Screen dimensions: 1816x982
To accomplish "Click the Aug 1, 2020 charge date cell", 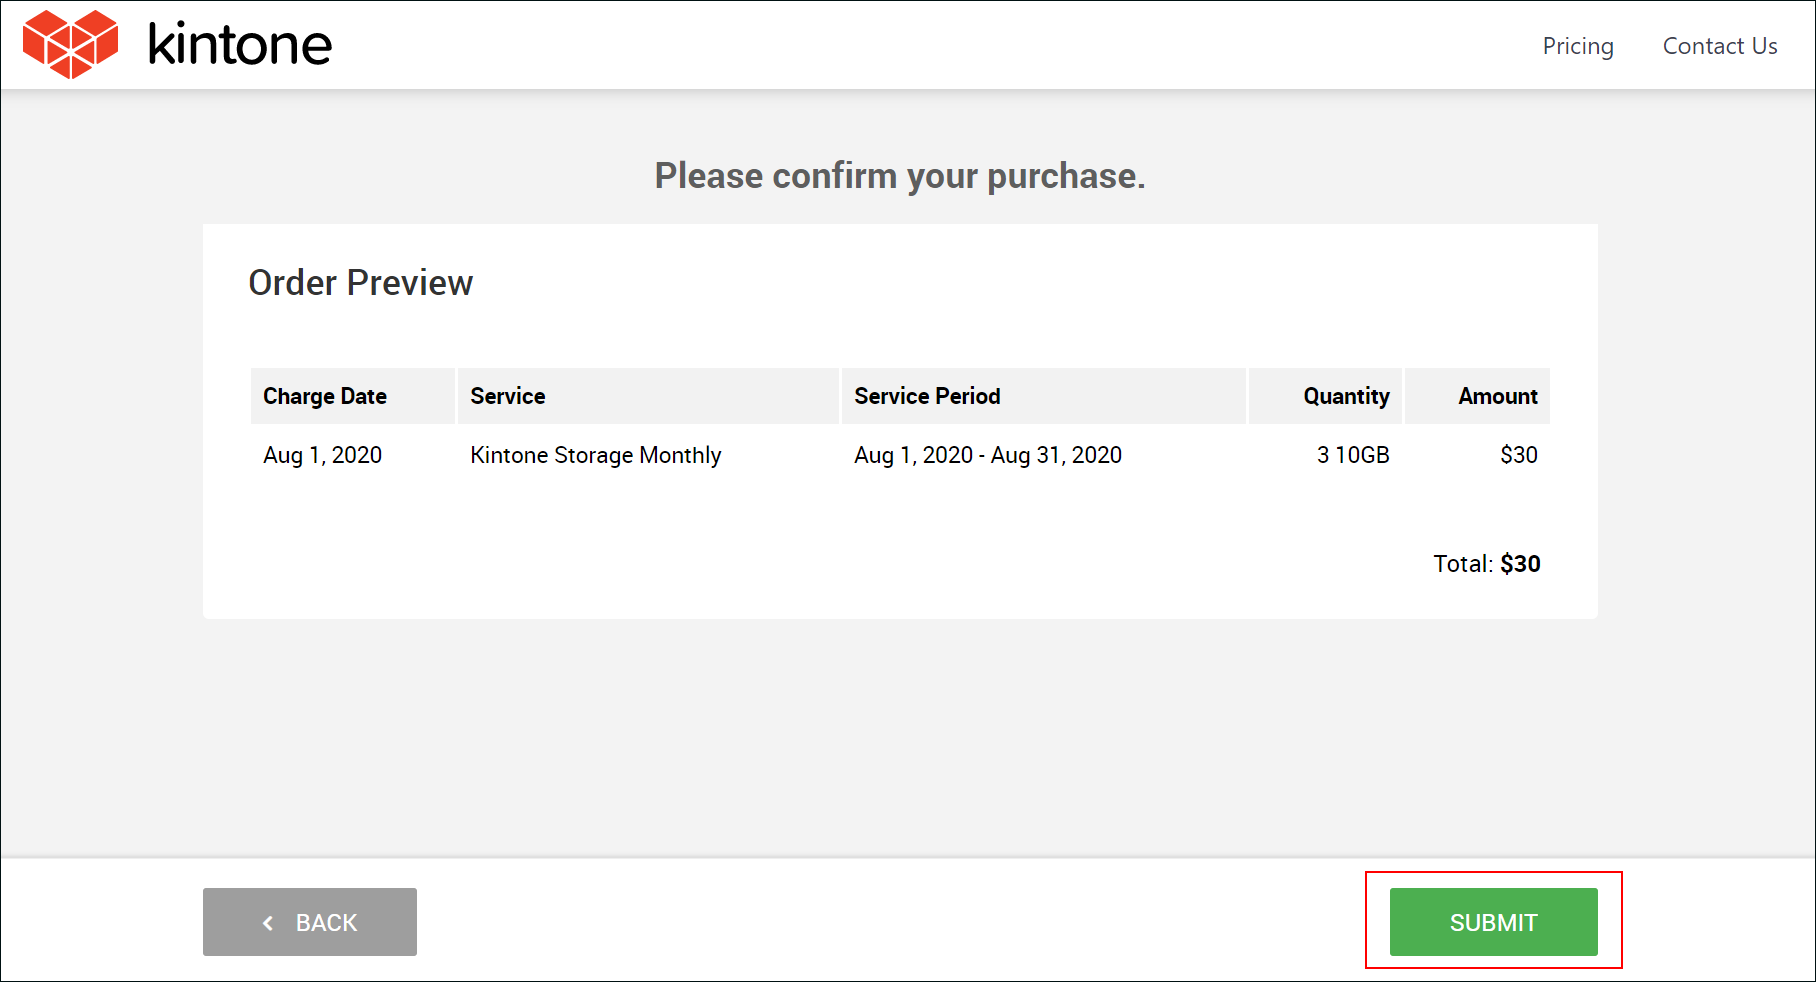I will click(x=321, y=455).
